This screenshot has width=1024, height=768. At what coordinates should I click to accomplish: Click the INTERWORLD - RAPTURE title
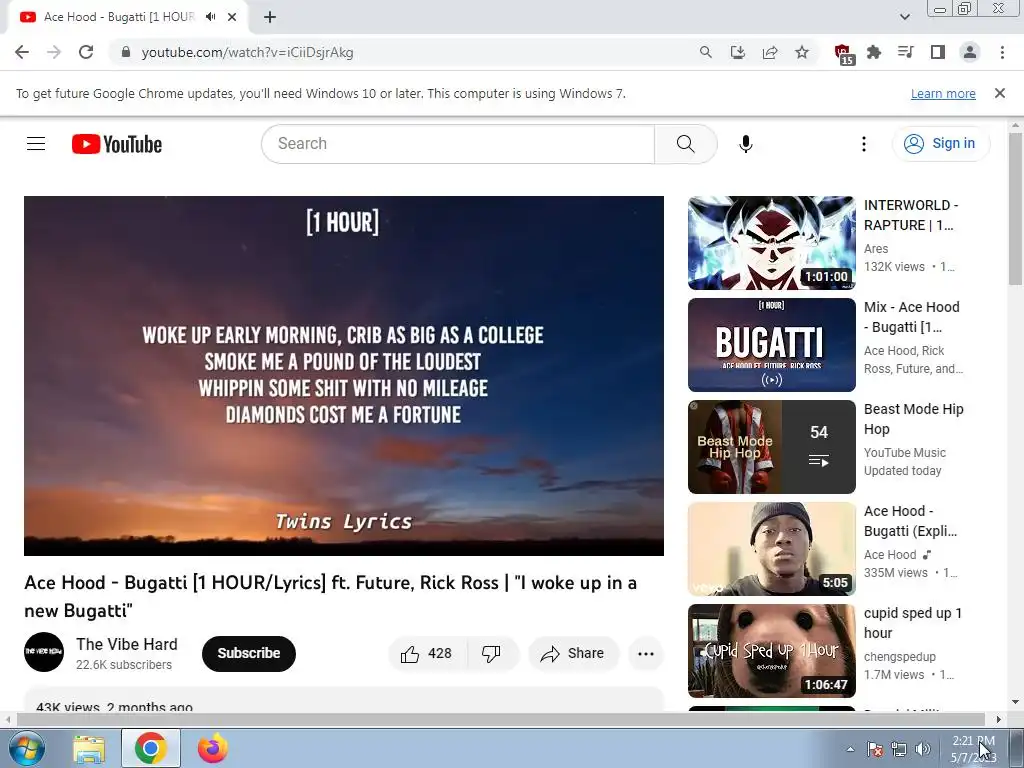point(911,215)
